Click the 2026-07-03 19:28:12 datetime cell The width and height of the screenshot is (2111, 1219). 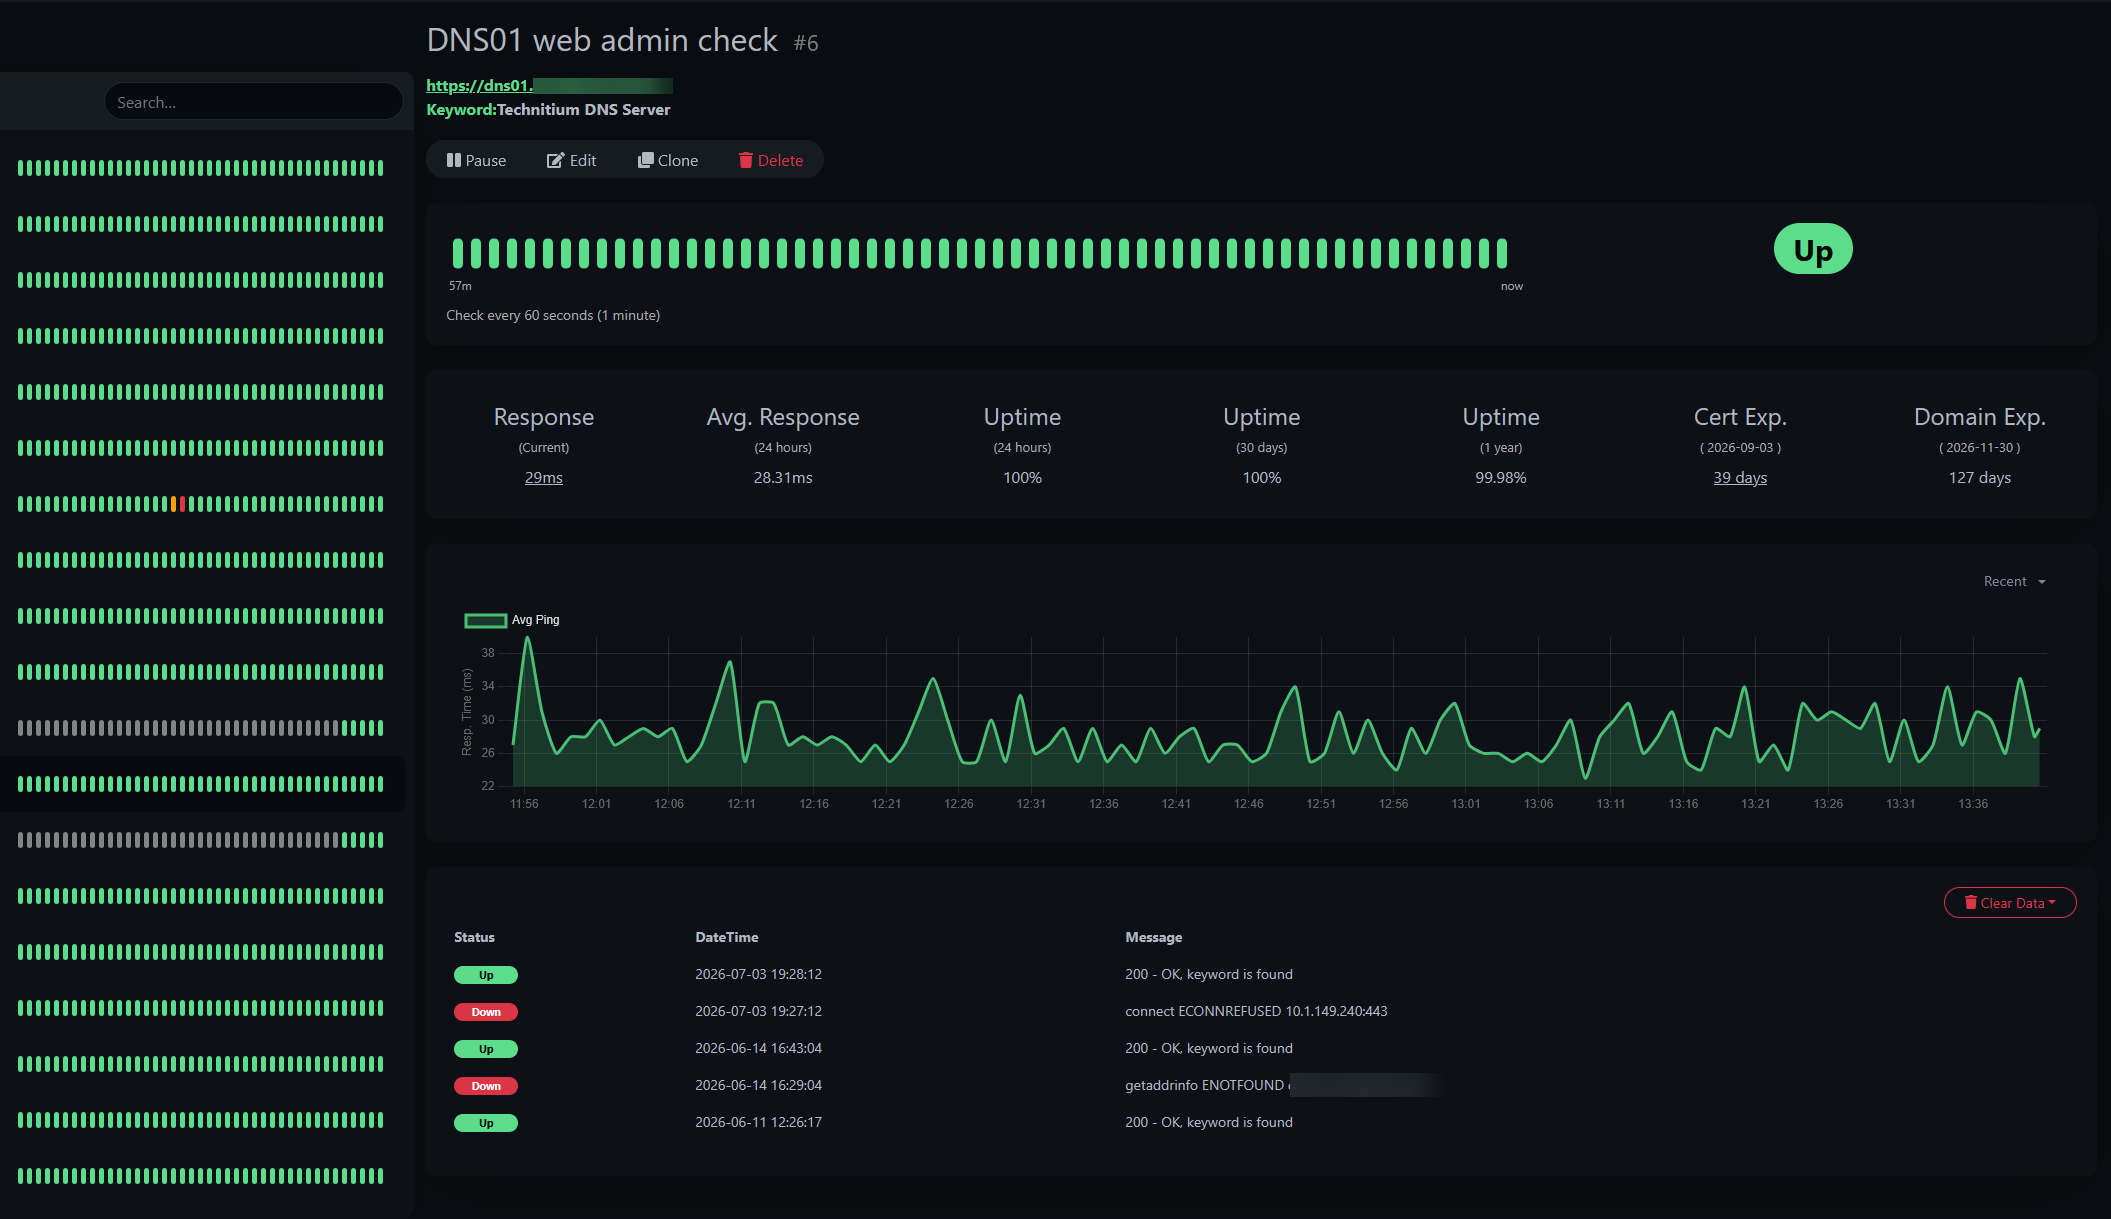[758, 974]
